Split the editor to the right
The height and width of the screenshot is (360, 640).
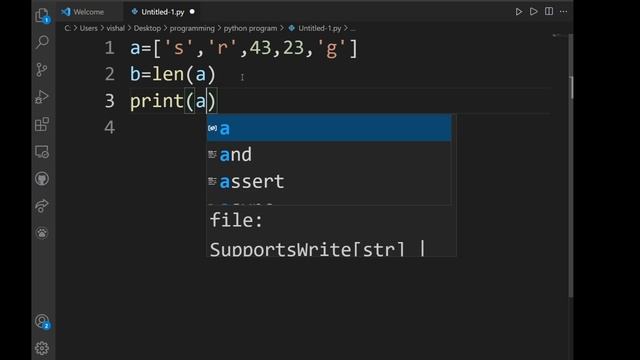549,11
